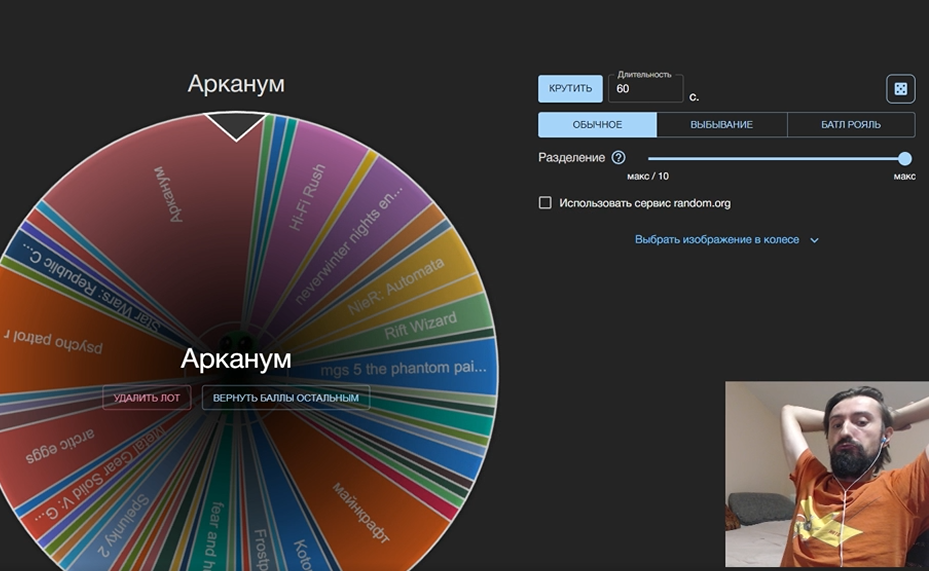
Task: Switch to the БАТЛ РОЯЛЬ mode tab
Action: pos(851,125)
